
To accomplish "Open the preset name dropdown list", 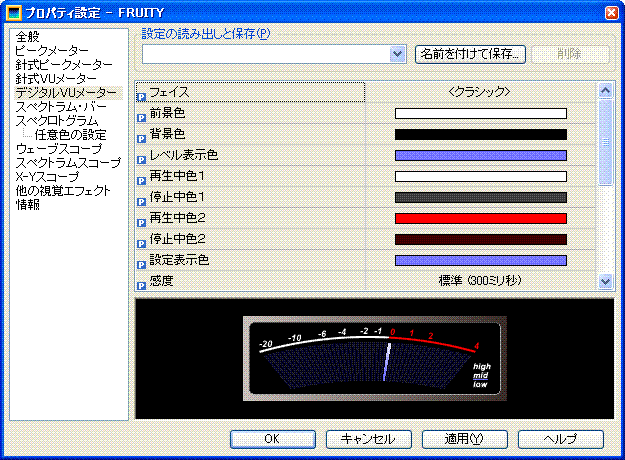I will point(398,54).
